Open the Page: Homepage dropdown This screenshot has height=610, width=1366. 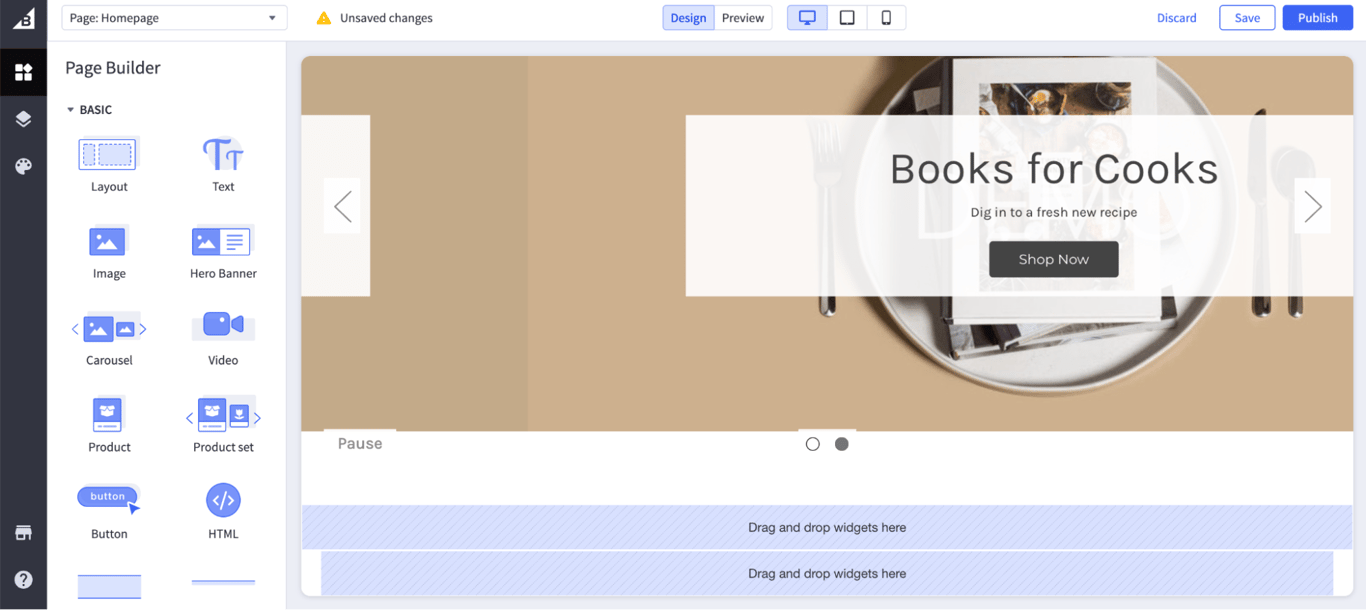click(173, 17)
